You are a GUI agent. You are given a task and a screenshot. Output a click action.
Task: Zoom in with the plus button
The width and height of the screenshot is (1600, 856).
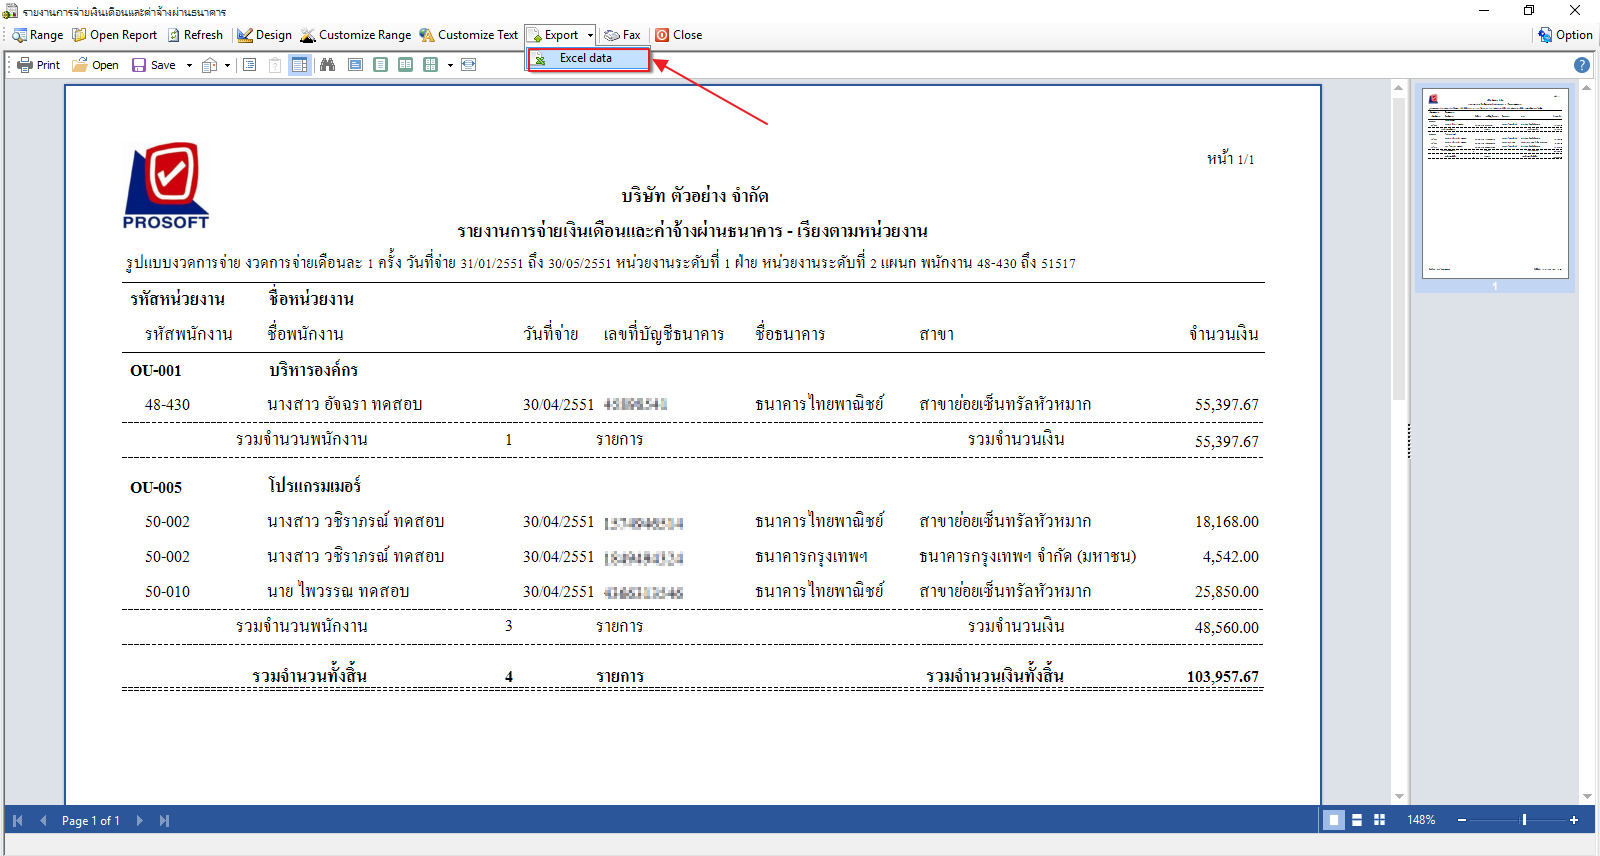click(1574, 820)
